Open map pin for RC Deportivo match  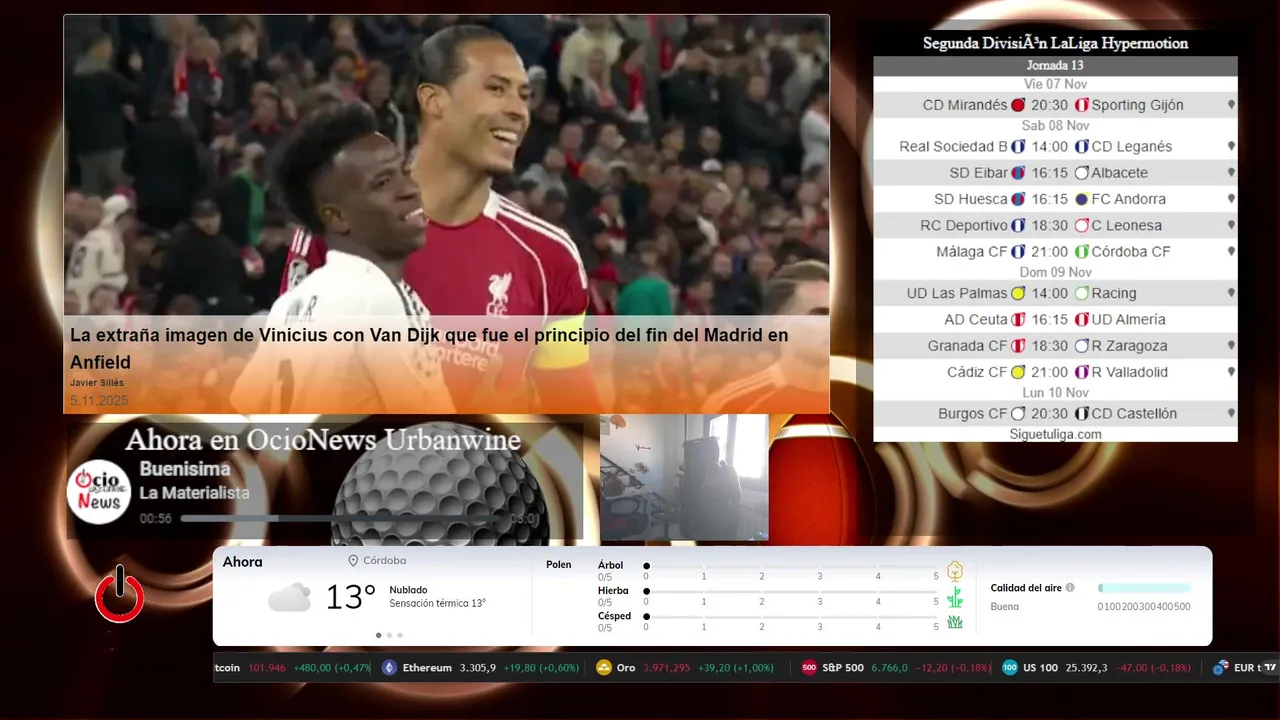tap(1231, 225)
